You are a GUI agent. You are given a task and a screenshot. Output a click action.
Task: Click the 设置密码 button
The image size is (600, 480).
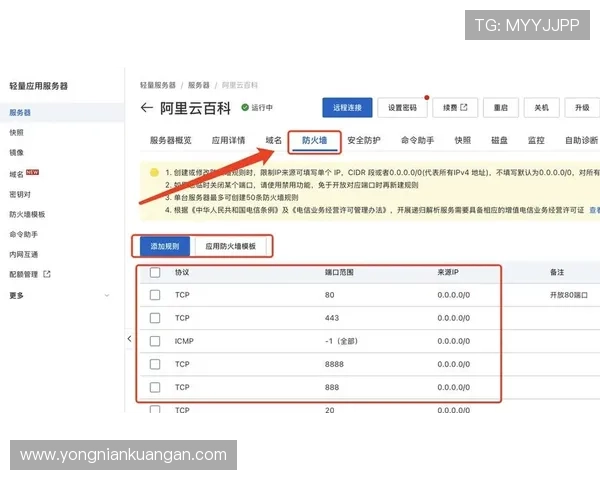point(403,108)
